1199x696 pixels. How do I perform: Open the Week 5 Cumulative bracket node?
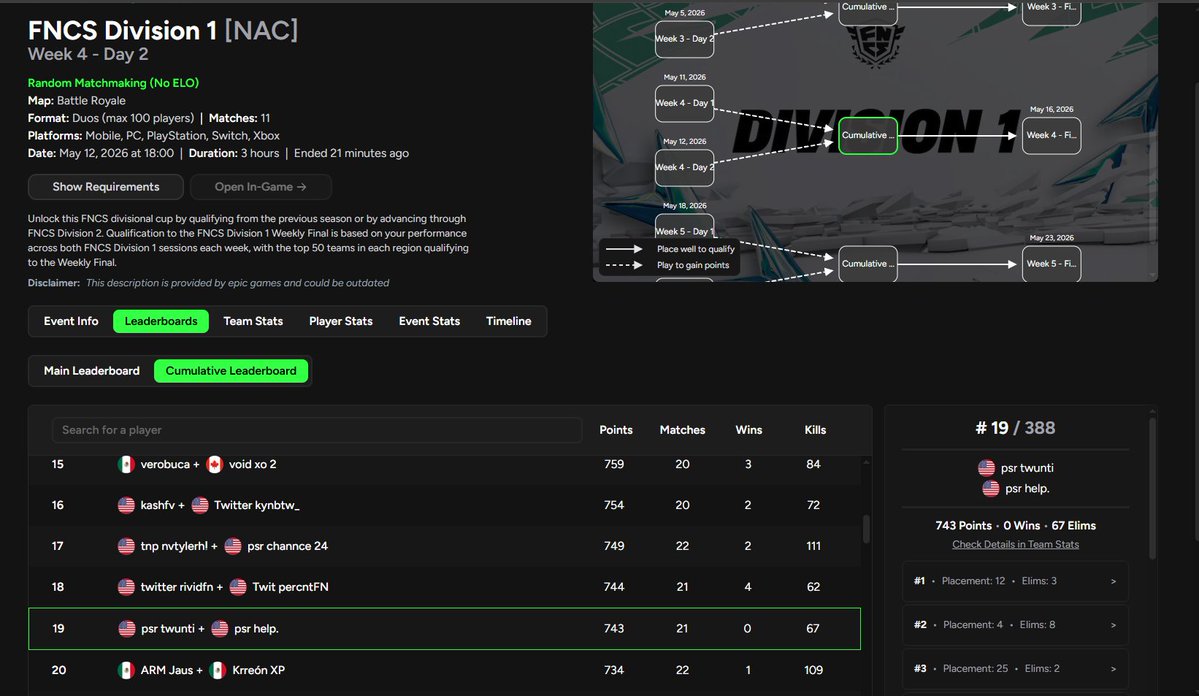coord(868,264)
